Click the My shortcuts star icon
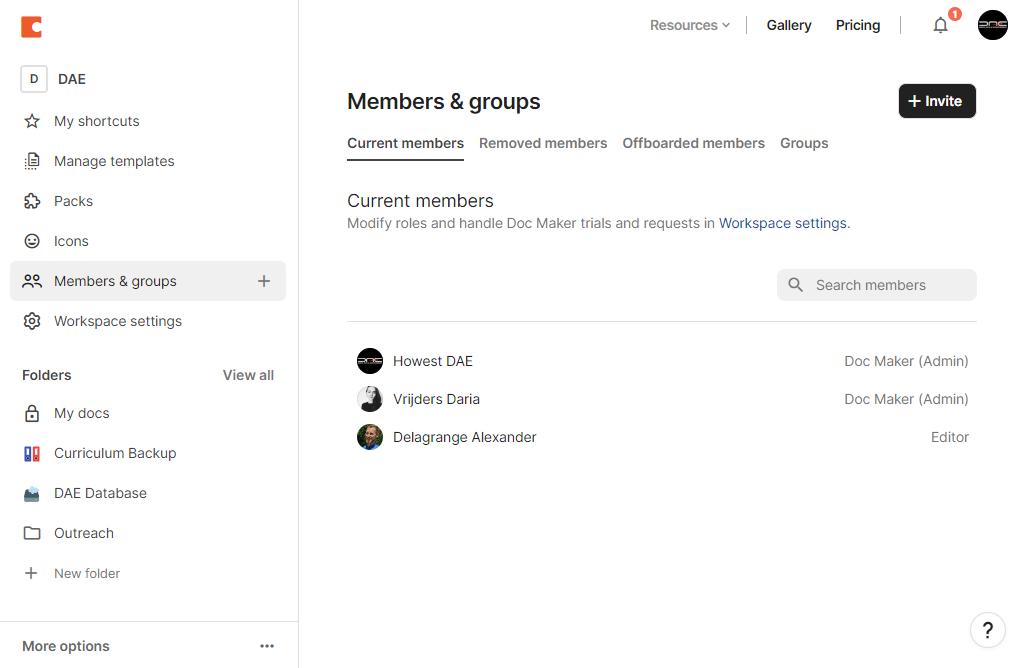Image resolution: width=1017 pixels, height=668 pixels. (x=32, y=121)
